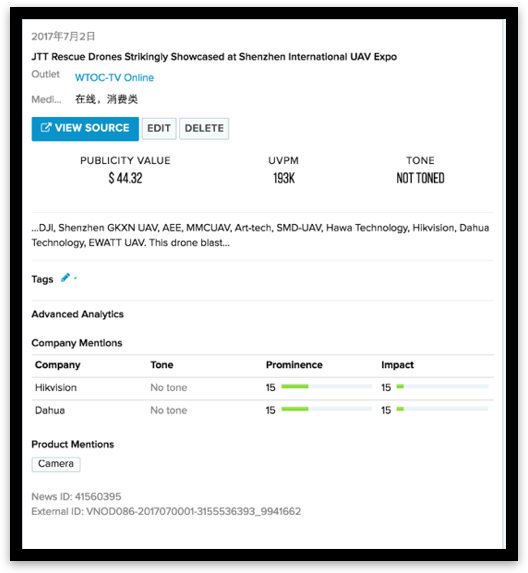Select the Dahua company row
Viewport: 528px width, 573px height.
pos(262,410)
